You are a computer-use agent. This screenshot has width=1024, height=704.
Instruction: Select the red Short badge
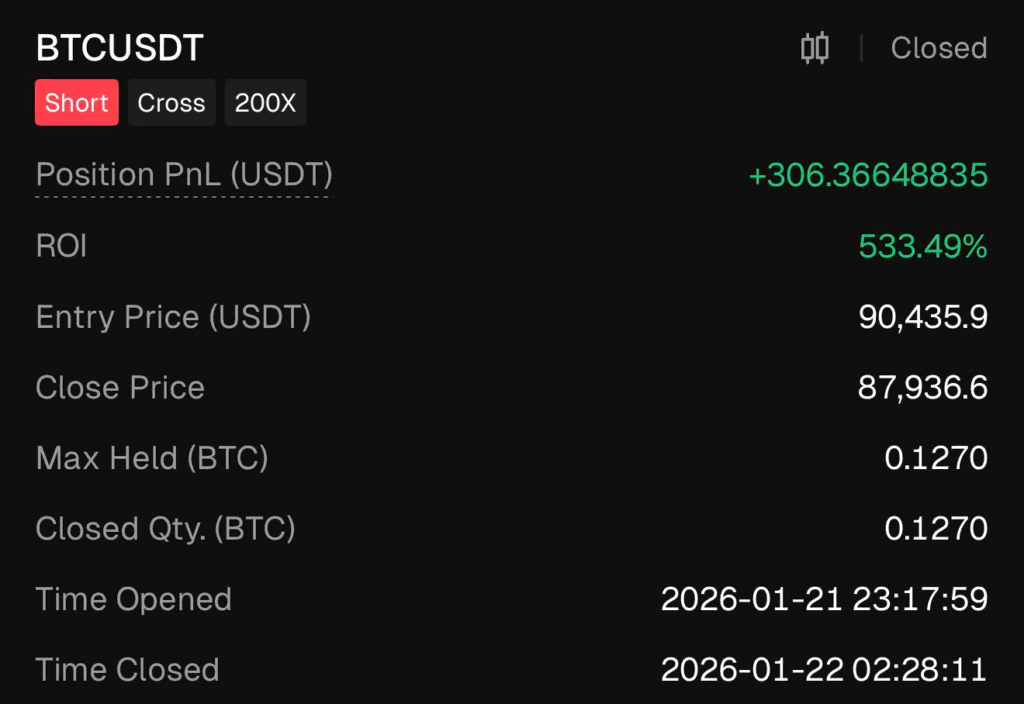pyautogui.click(x=77, y=103)
